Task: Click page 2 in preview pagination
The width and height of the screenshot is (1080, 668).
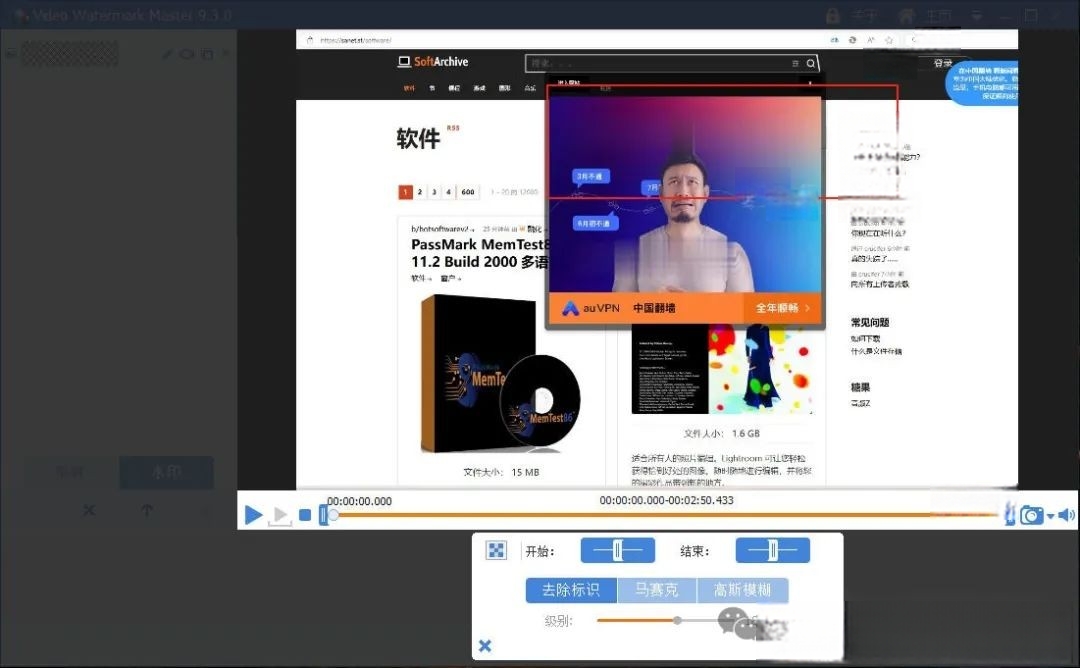Action: pyautogui.click(x=419, y=192)
